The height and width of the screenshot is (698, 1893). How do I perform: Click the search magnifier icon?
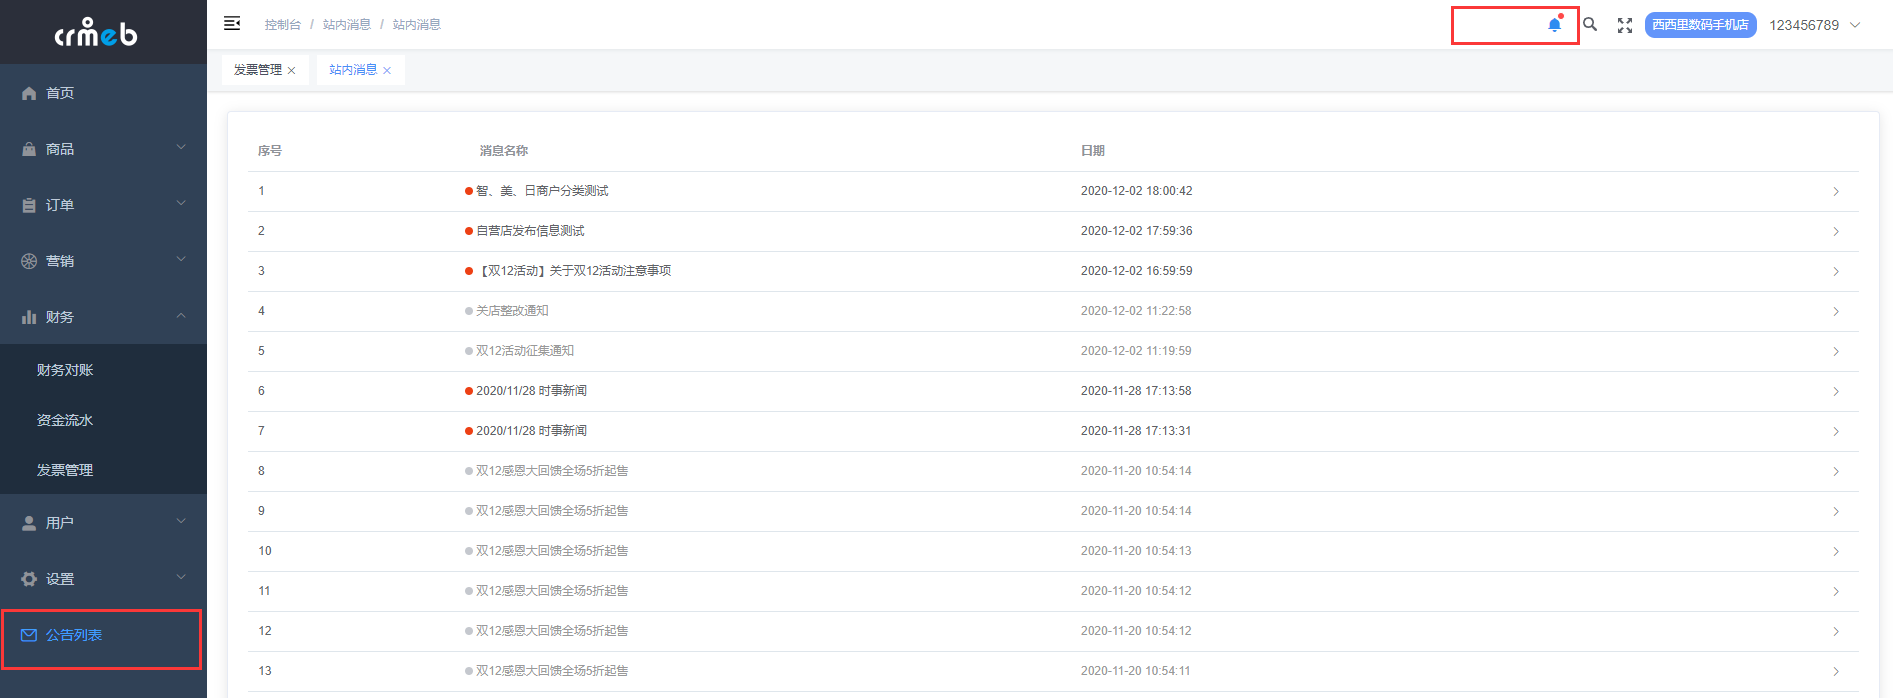[x=1590, y=24]
